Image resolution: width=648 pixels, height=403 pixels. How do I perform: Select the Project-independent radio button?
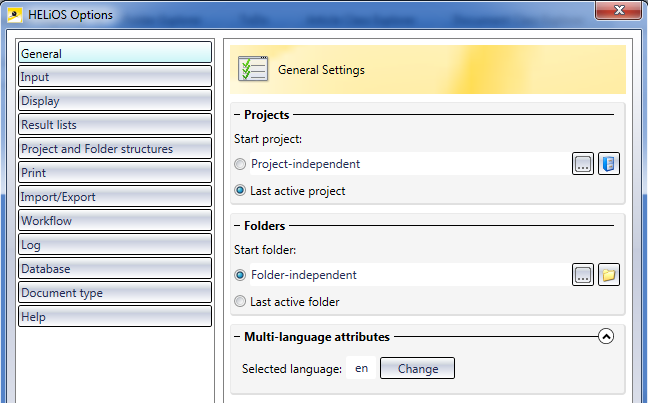[x=240, y=164]
